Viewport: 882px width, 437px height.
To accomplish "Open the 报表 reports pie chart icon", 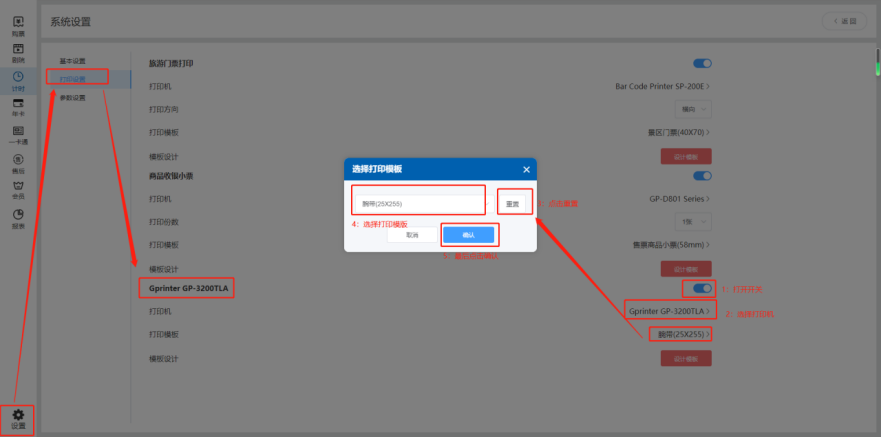I will tap(18, 217).
